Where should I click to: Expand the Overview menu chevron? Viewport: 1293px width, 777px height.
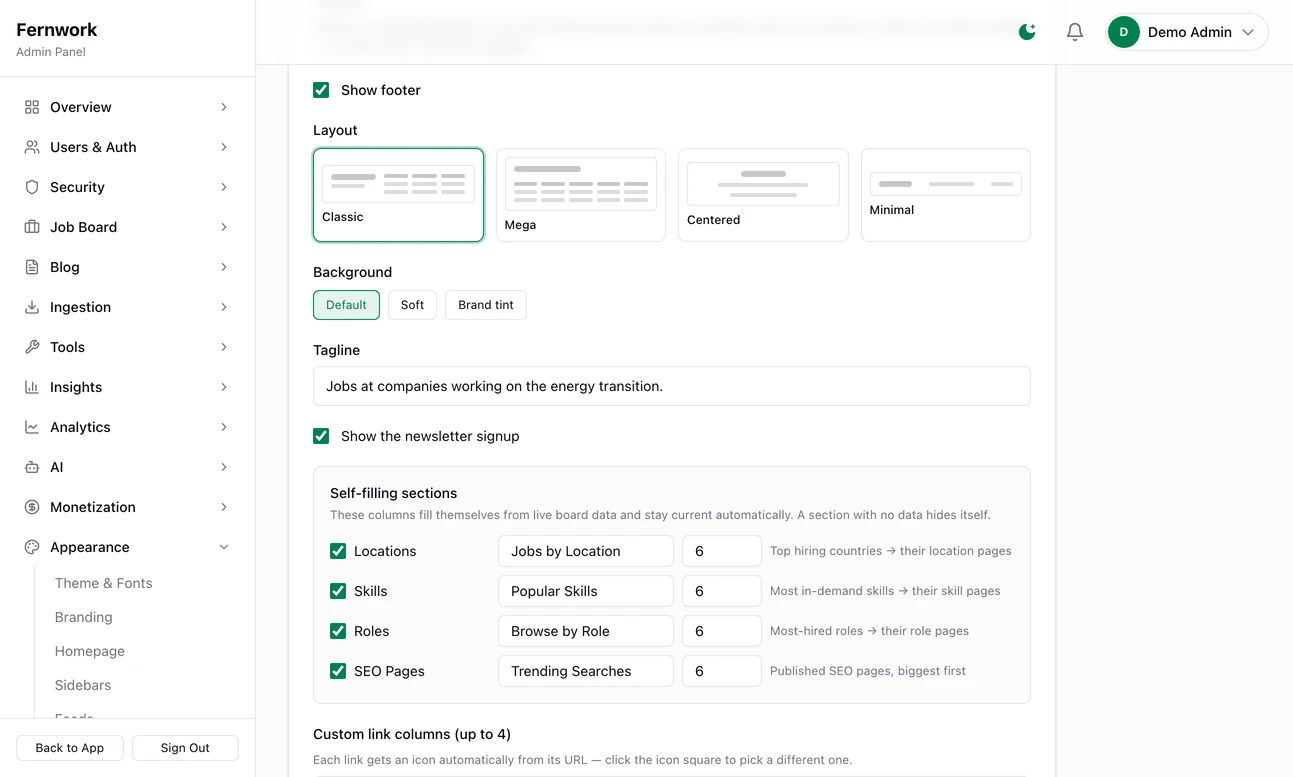pos(224,107)
